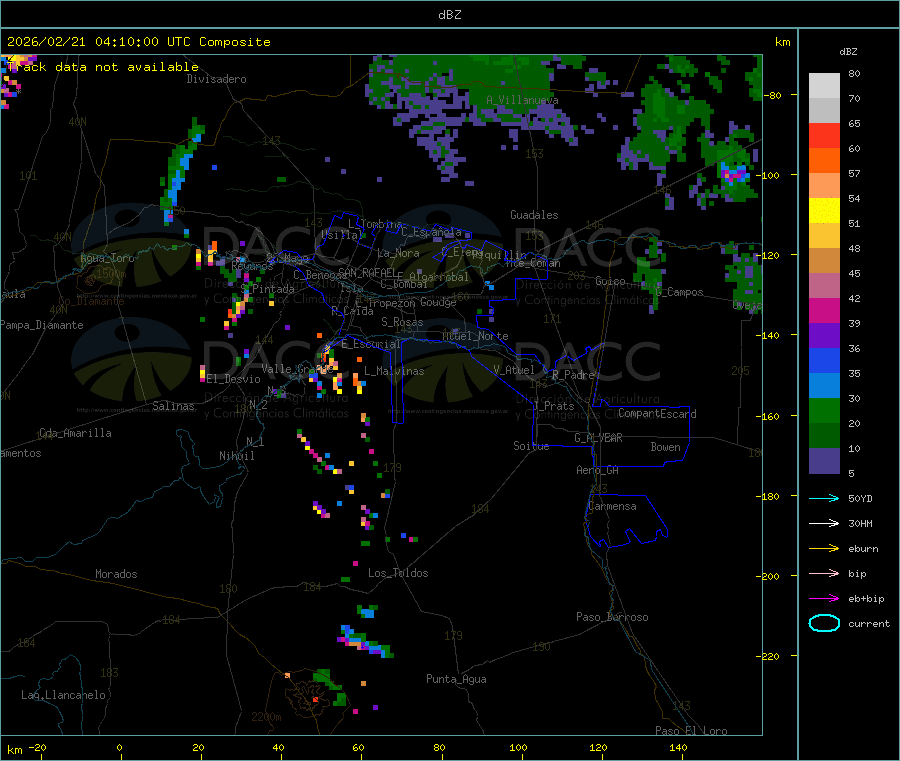
Task: Click the 'Carmensa' map label
Action: 612,506
